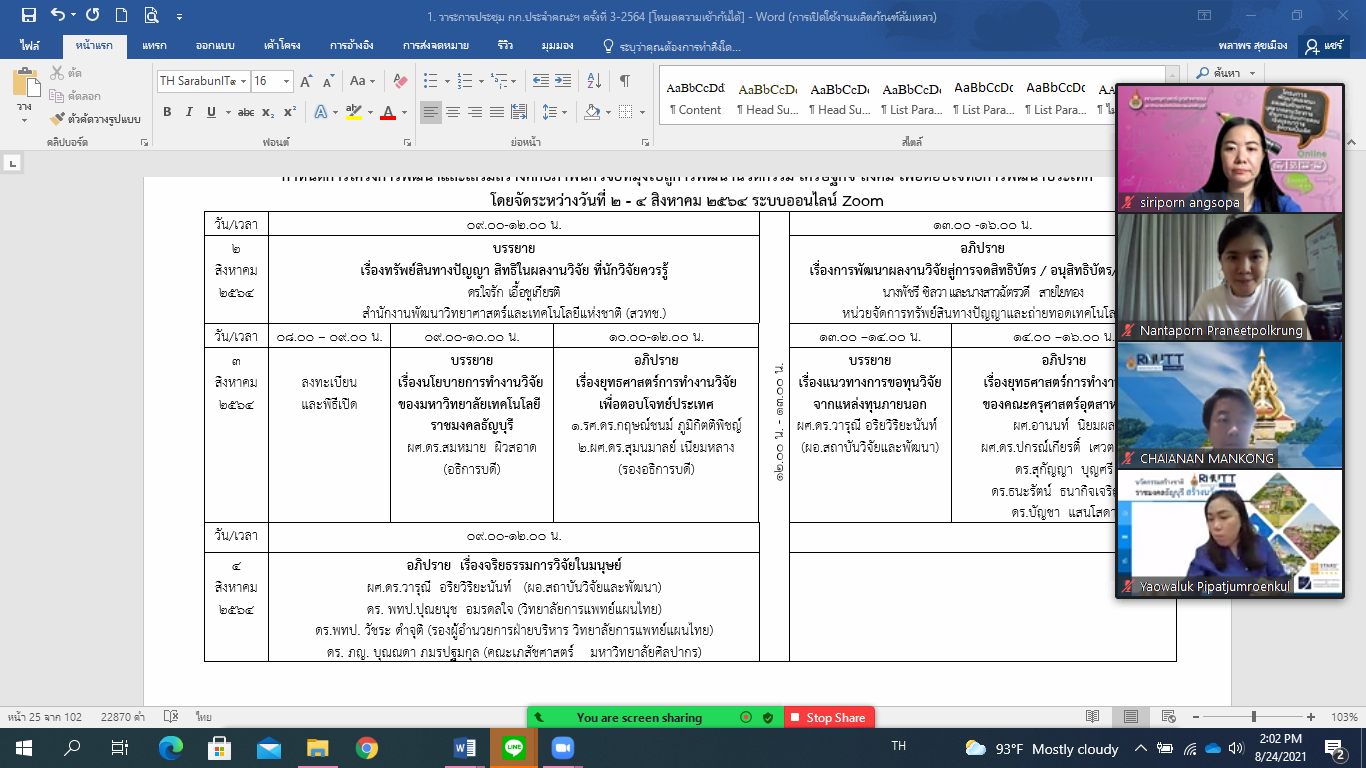Switch to the ออกแบบ (Design) tab

click(214, 46)
